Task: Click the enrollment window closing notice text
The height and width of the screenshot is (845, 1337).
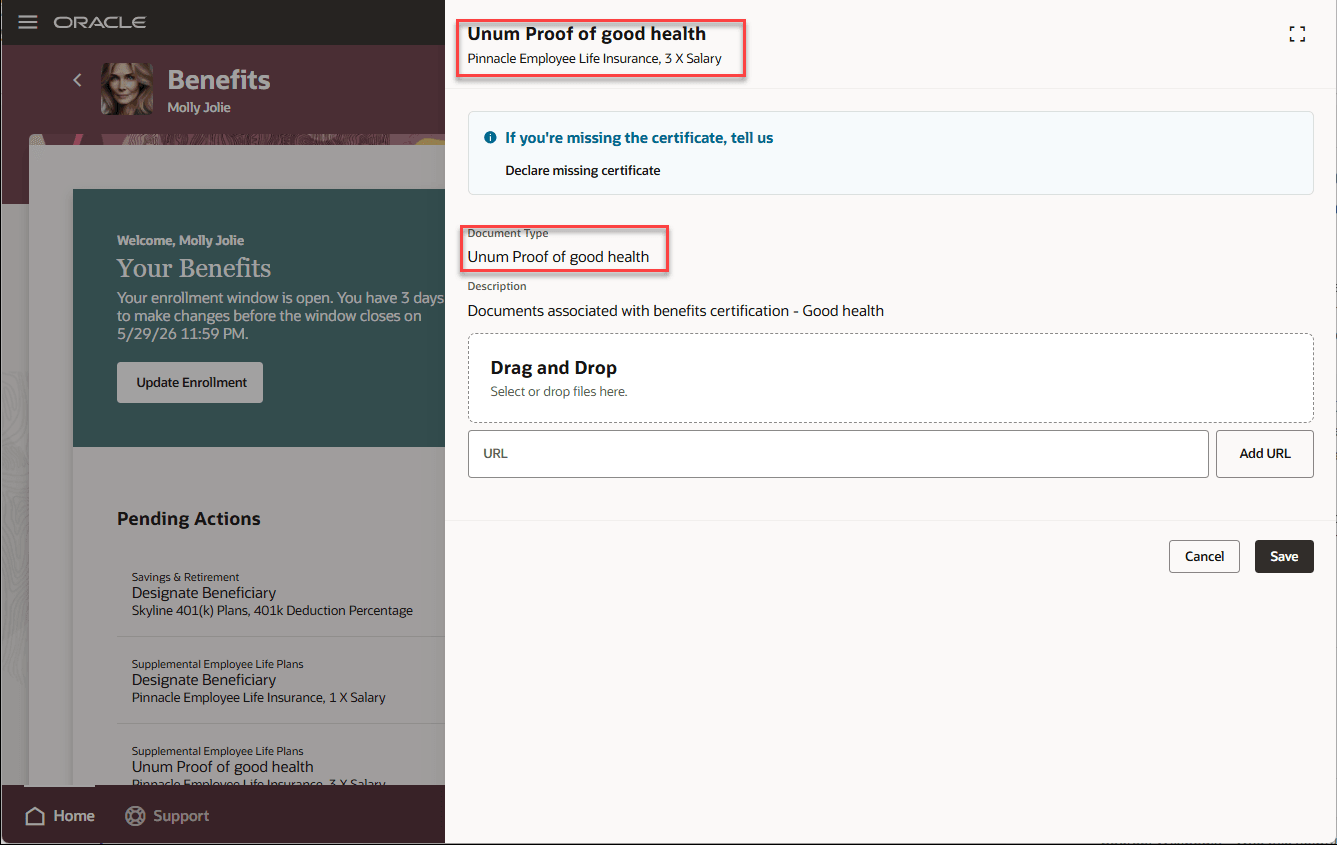Action: (x=279, y=315)
